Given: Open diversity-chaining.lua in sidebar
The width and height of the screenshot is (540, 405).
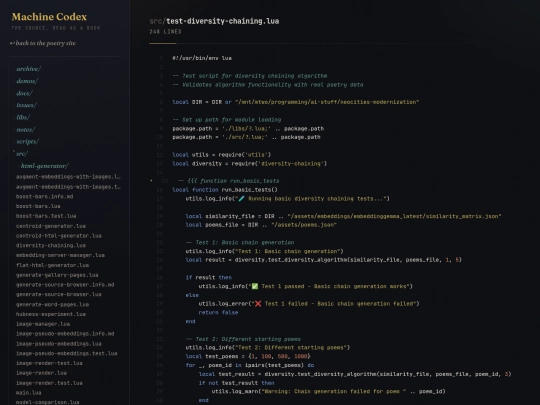Looking at the screenshot, I should pos(51,245).
